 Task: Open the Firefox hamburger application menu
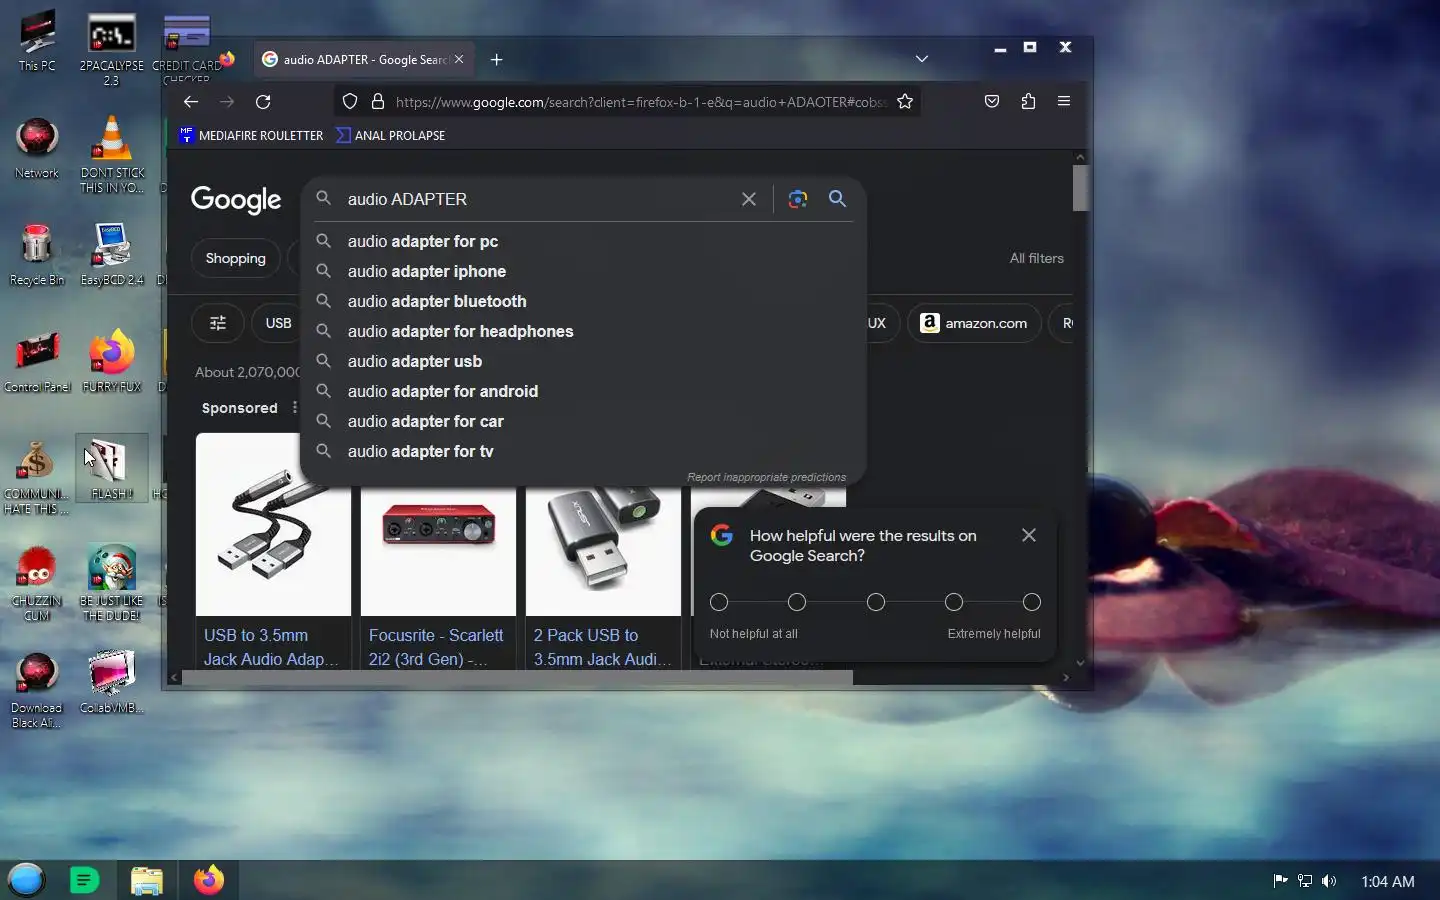pyautogui.click(x=1064, y=101)
